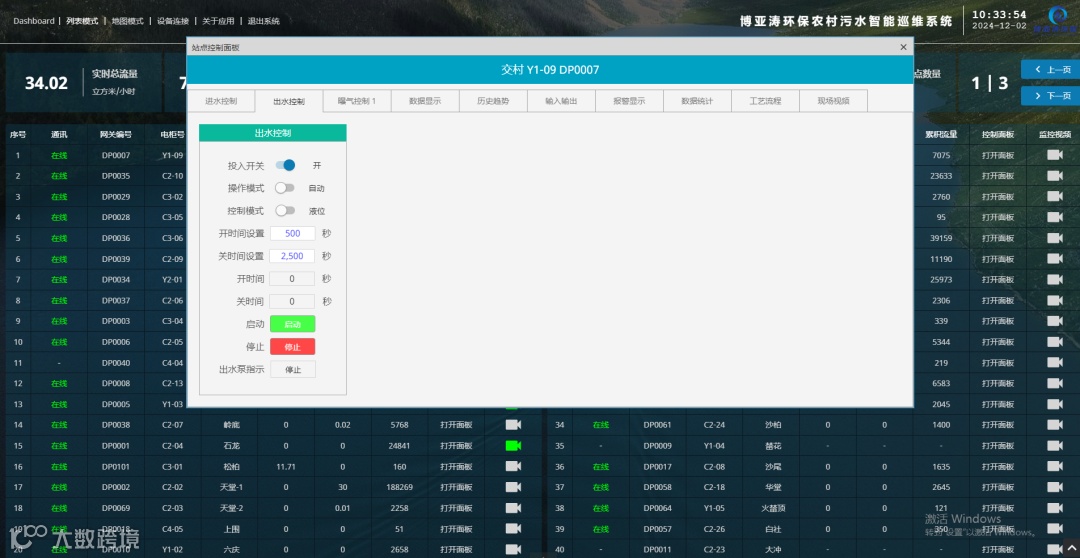1080x558 pixels.
Task: Click gateway number DP0035 in row 2
Action: [116, 176]
